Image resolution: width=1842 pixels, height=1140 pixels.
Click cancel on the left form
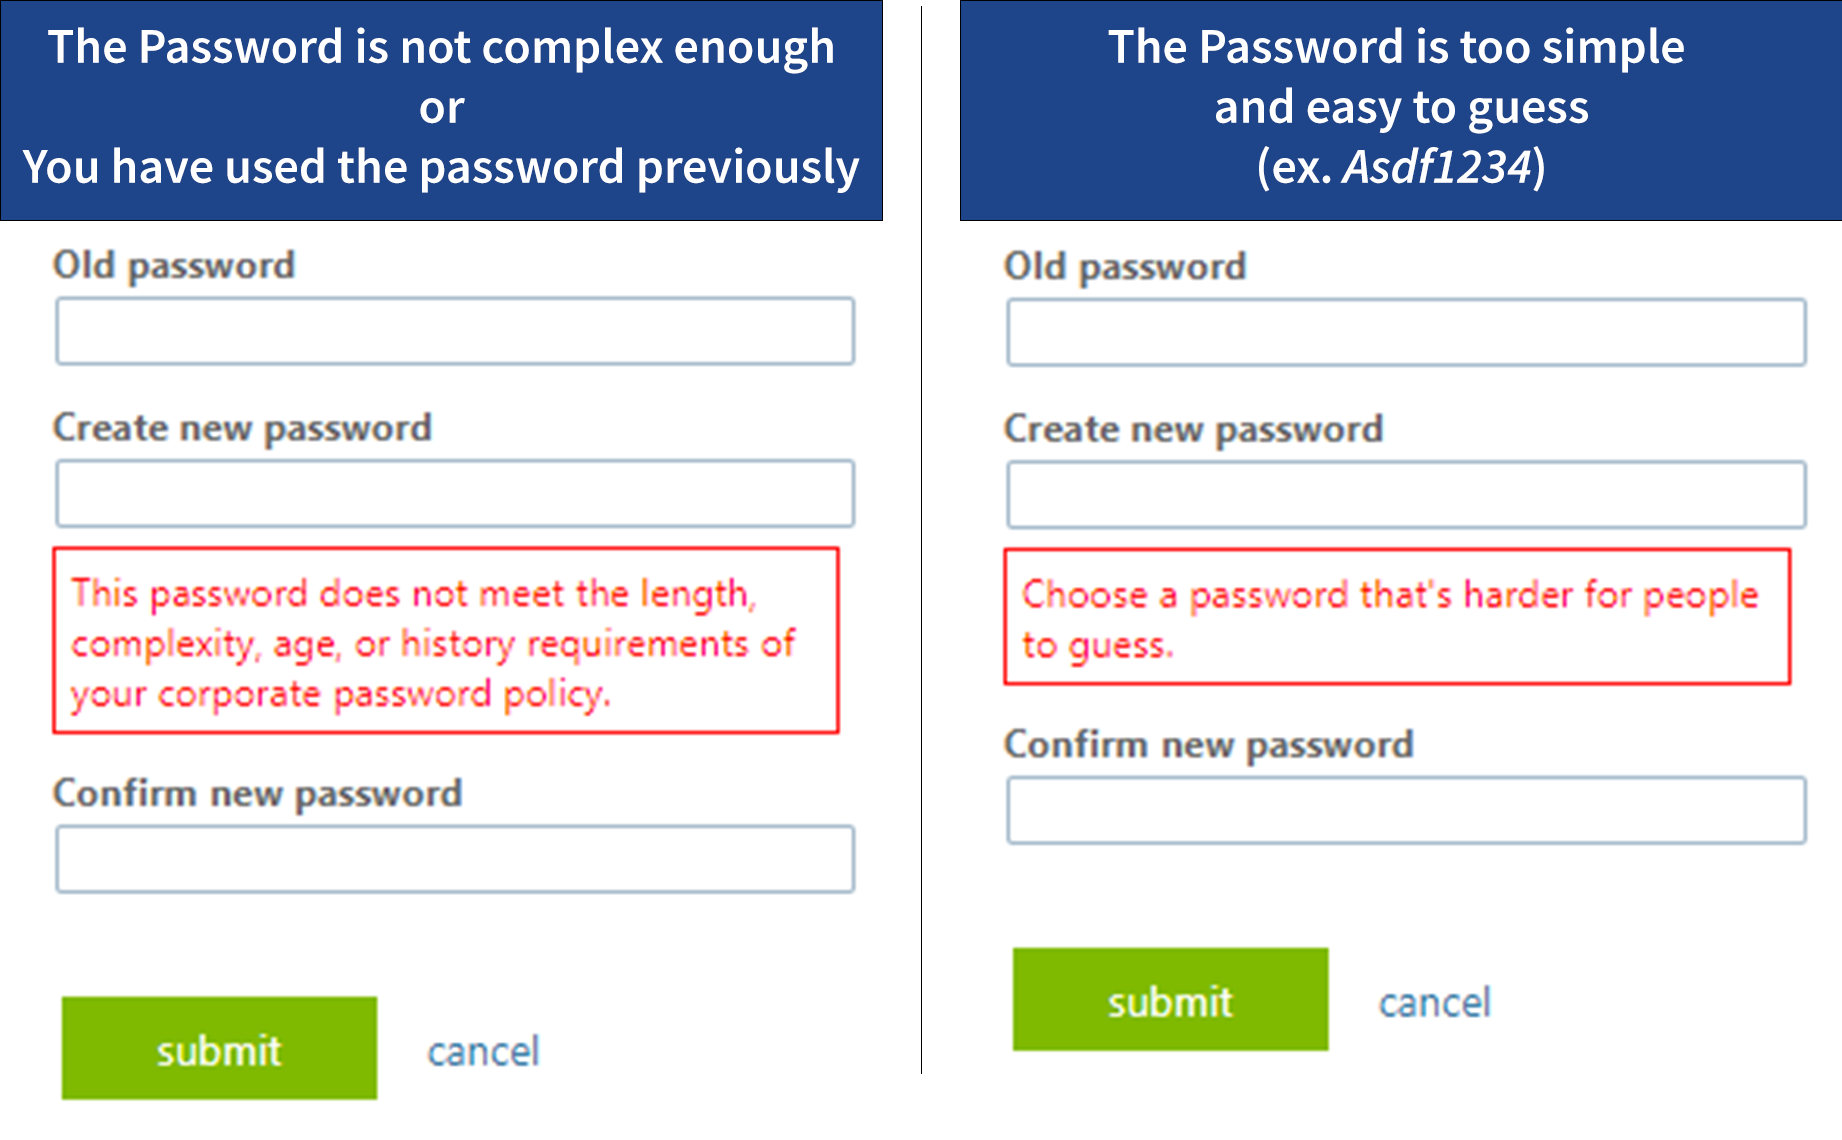coord(484,1050)
